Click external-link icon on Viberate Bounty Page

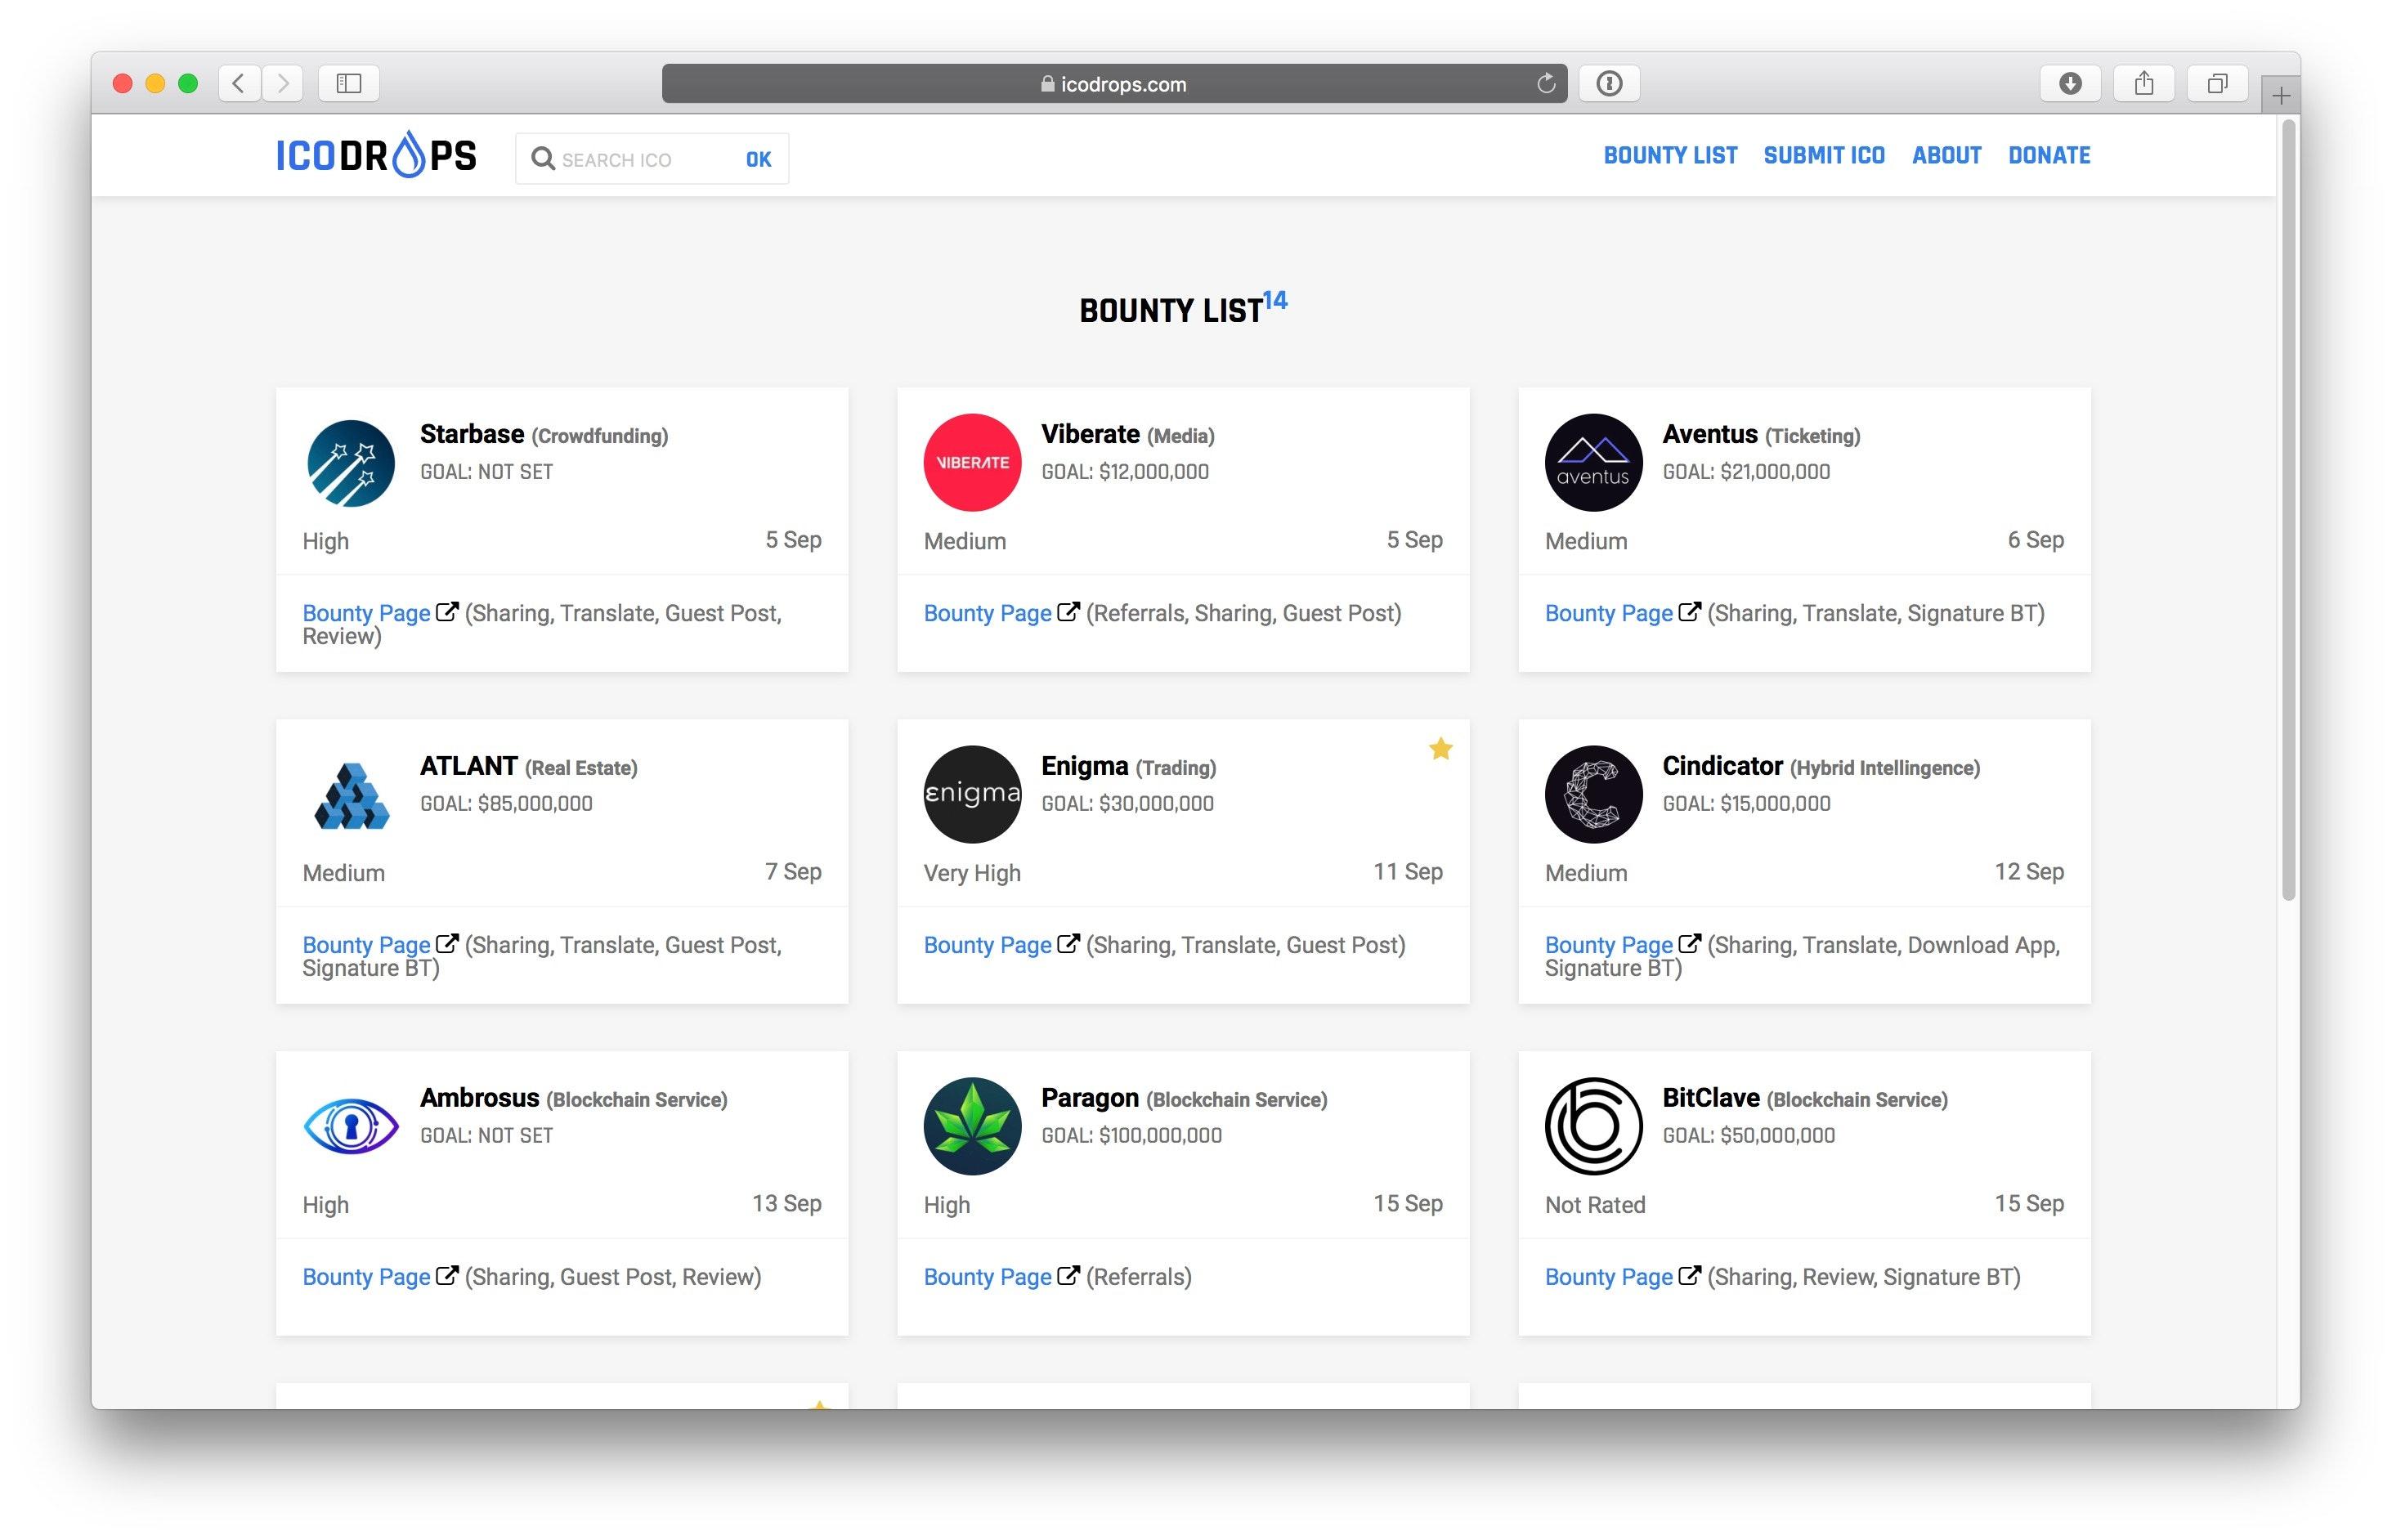1068,612
